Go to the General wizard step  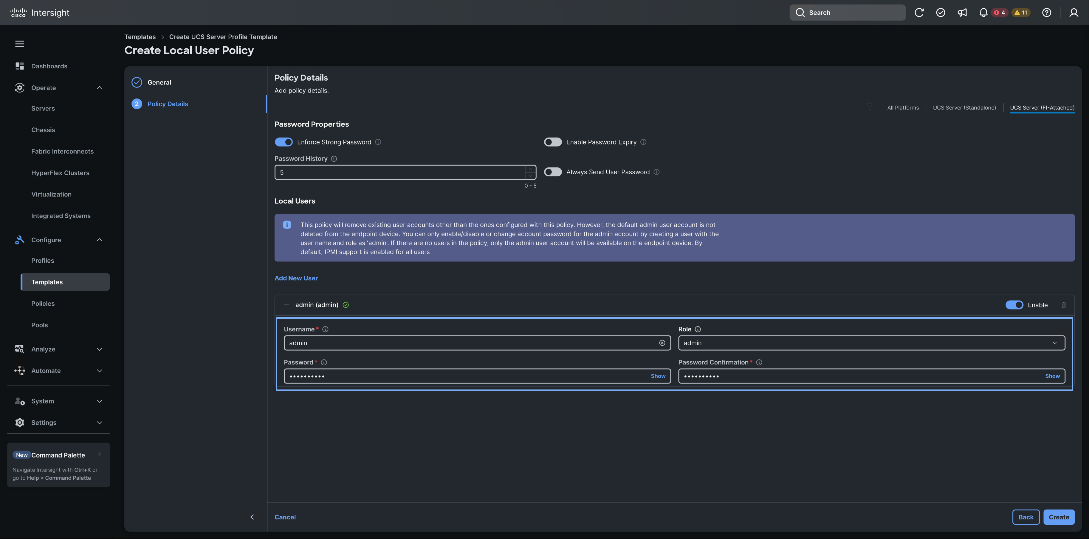159,82
